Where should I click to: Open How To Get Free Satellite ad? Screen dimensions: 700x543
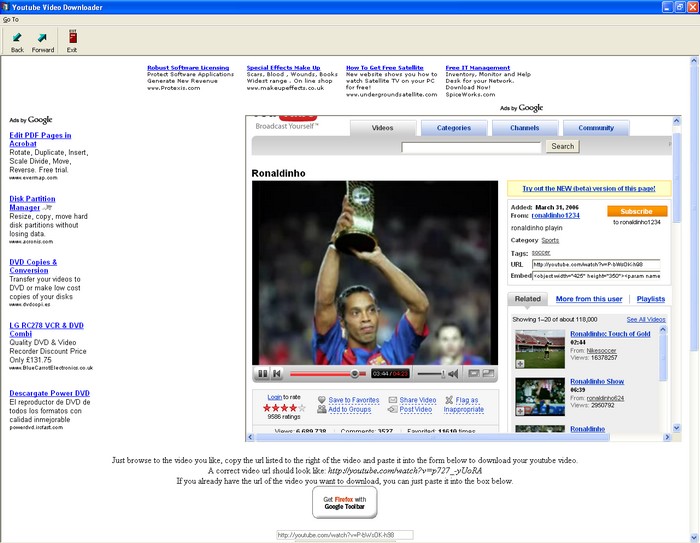point(384,68)
